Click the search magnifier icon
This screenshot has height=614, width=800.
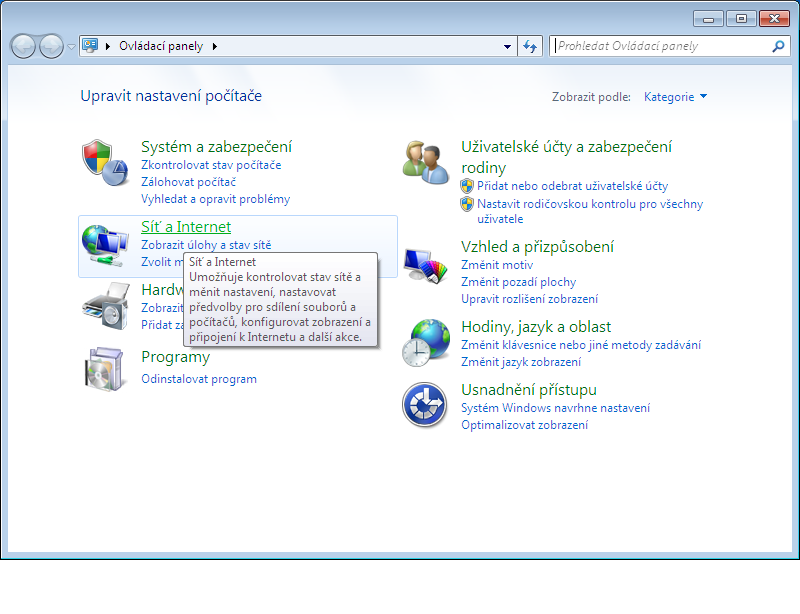click(778, 46)
